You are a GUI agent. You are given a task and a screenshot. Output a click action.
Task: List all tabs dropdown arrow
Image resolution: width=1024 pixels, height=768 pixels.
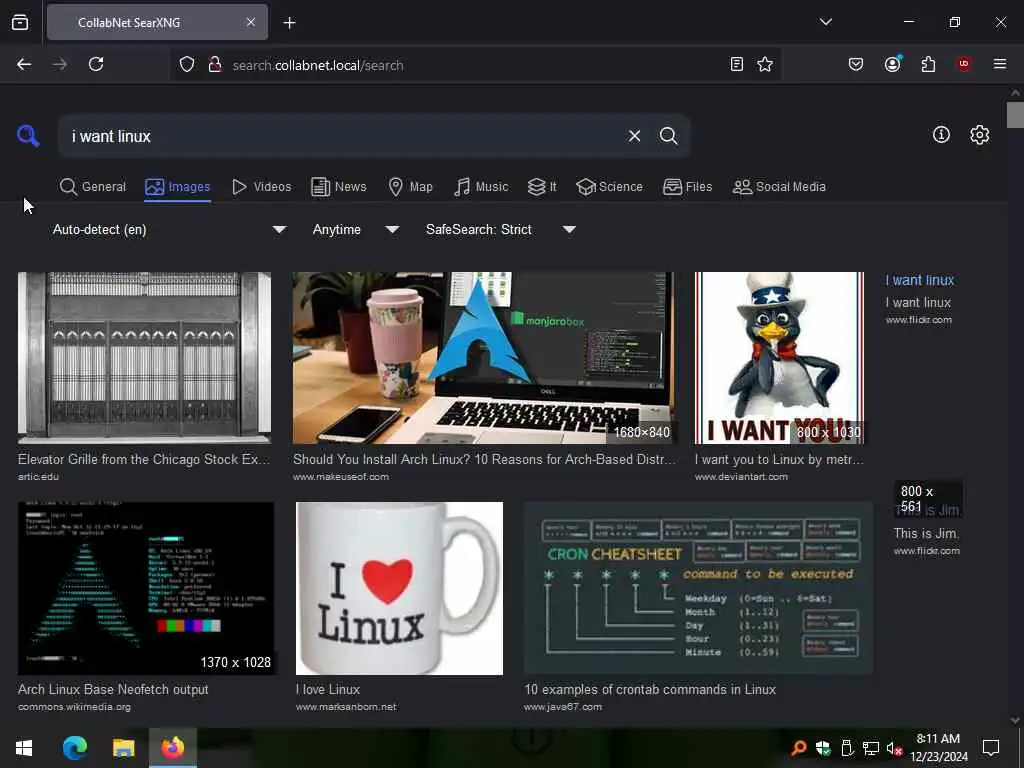pos(825,22)
